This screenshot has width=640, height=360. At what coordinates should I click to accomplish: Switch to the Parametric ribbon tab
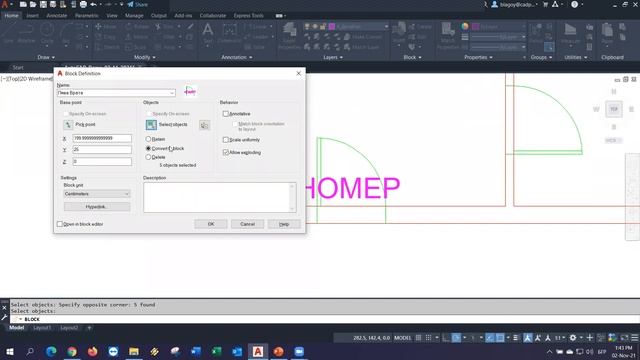tap(87, 16)
